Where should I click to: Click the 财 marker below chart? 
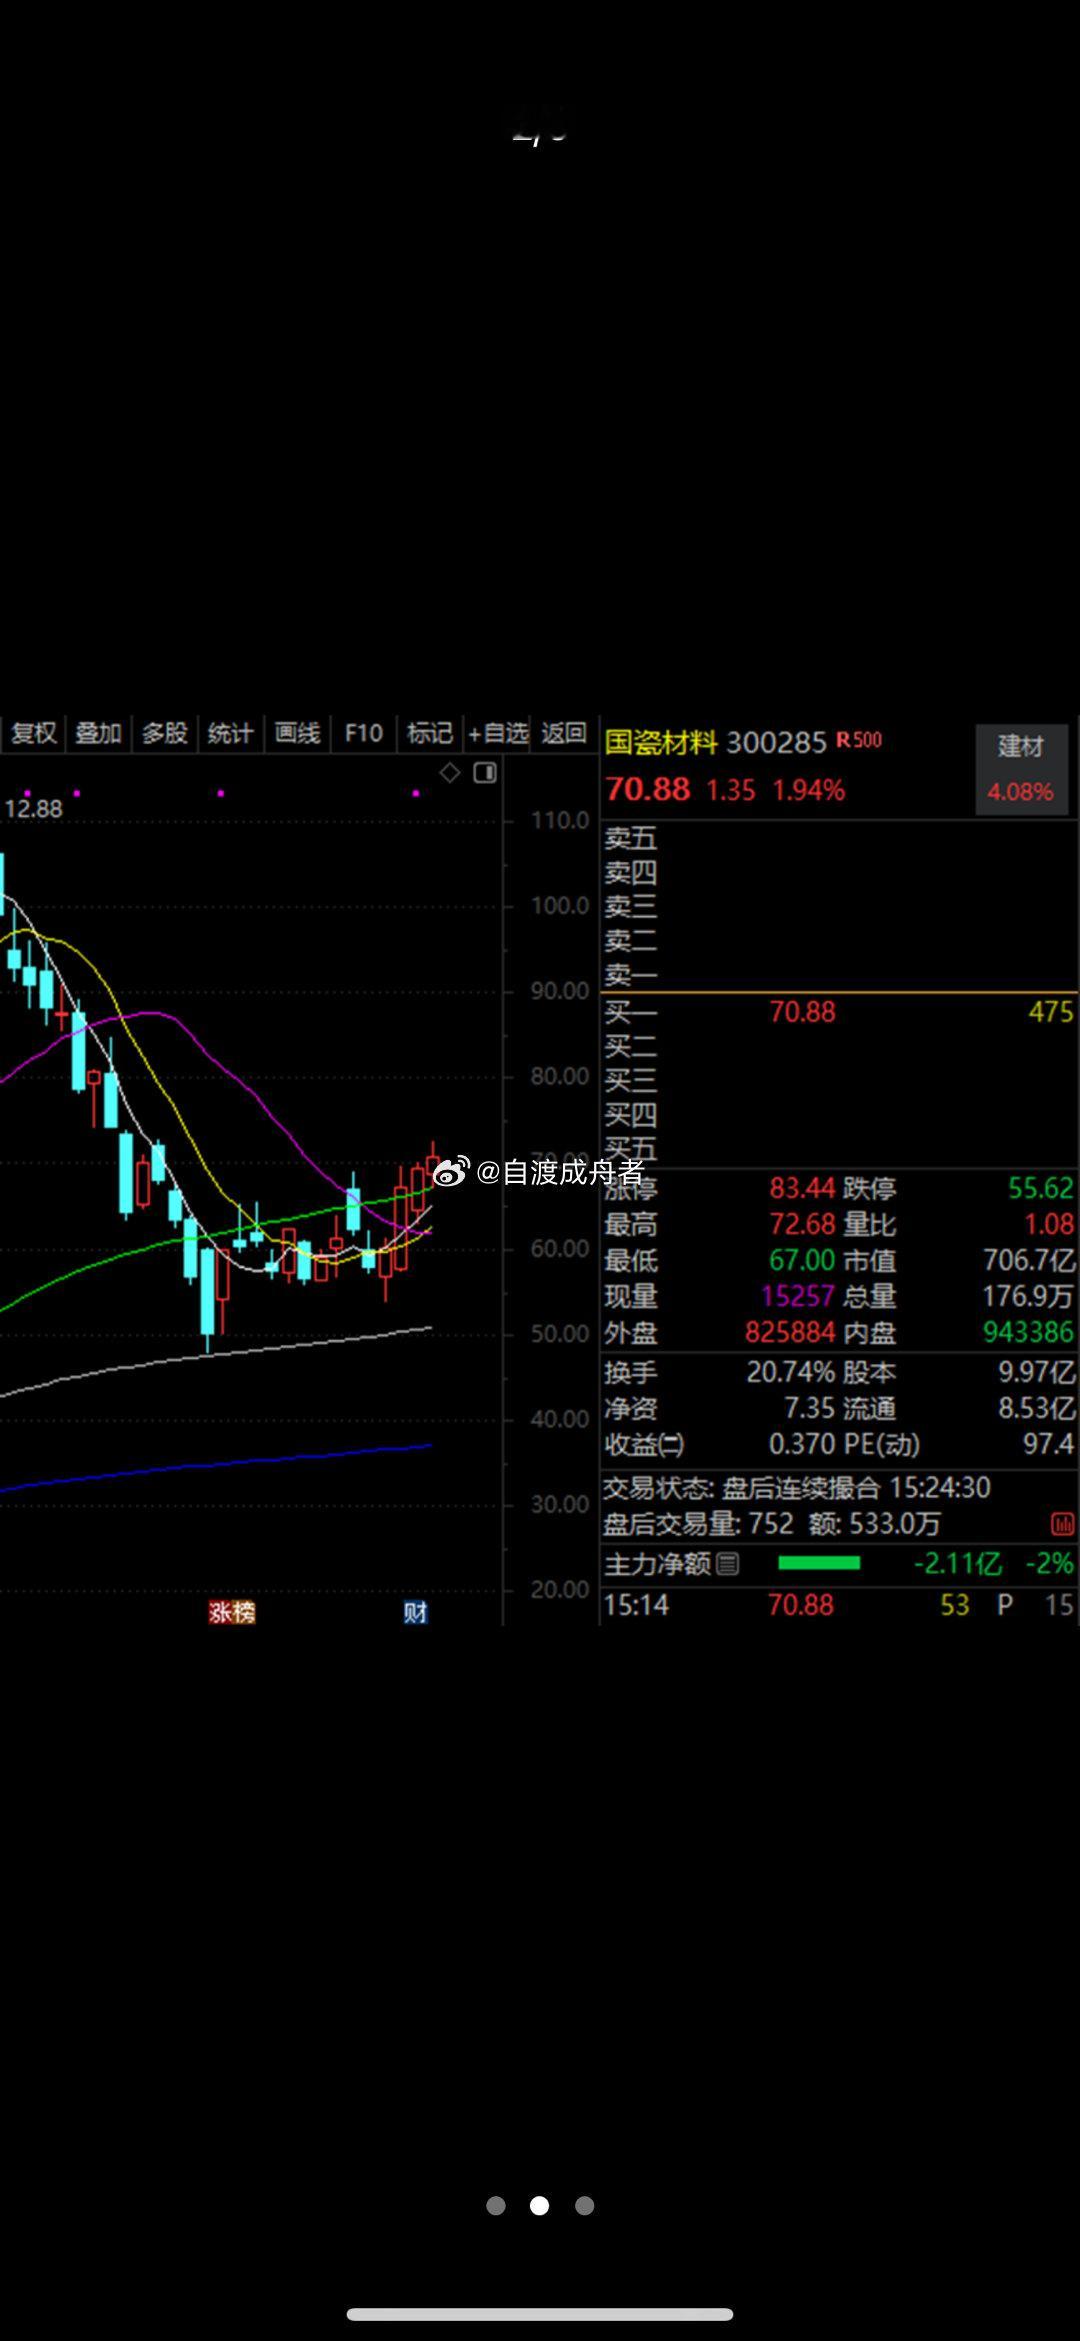(x=416, y=1612)
